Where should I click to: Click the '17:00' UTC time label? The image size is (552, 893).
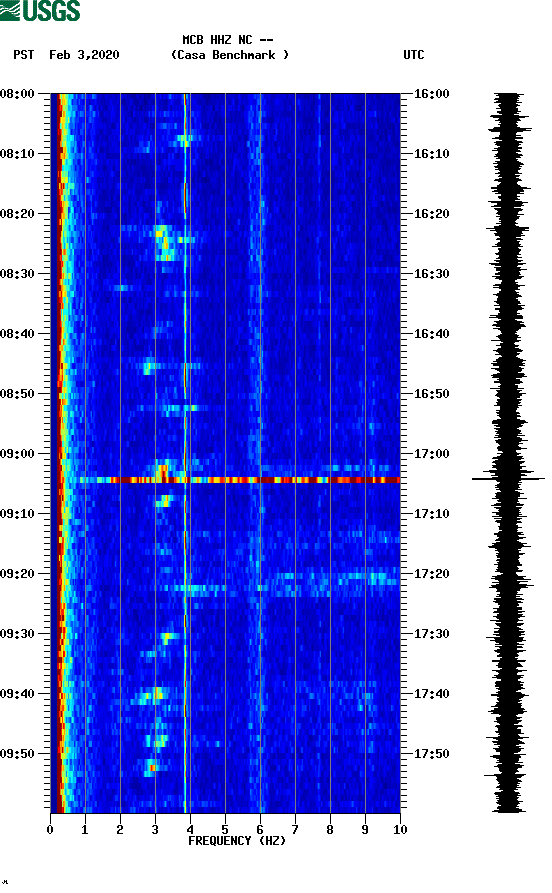coord(431,454)
